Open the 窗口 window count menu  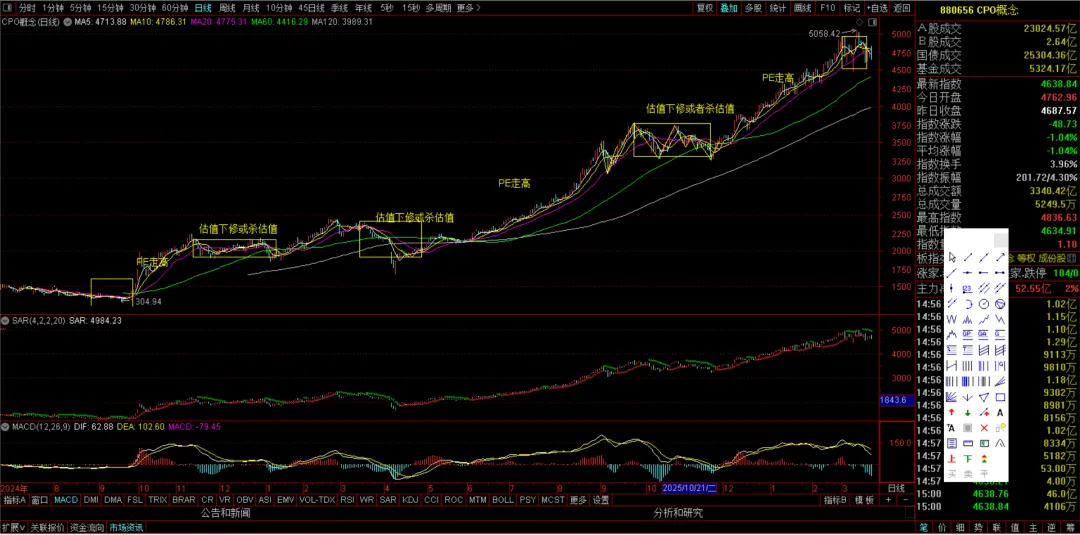40,500
